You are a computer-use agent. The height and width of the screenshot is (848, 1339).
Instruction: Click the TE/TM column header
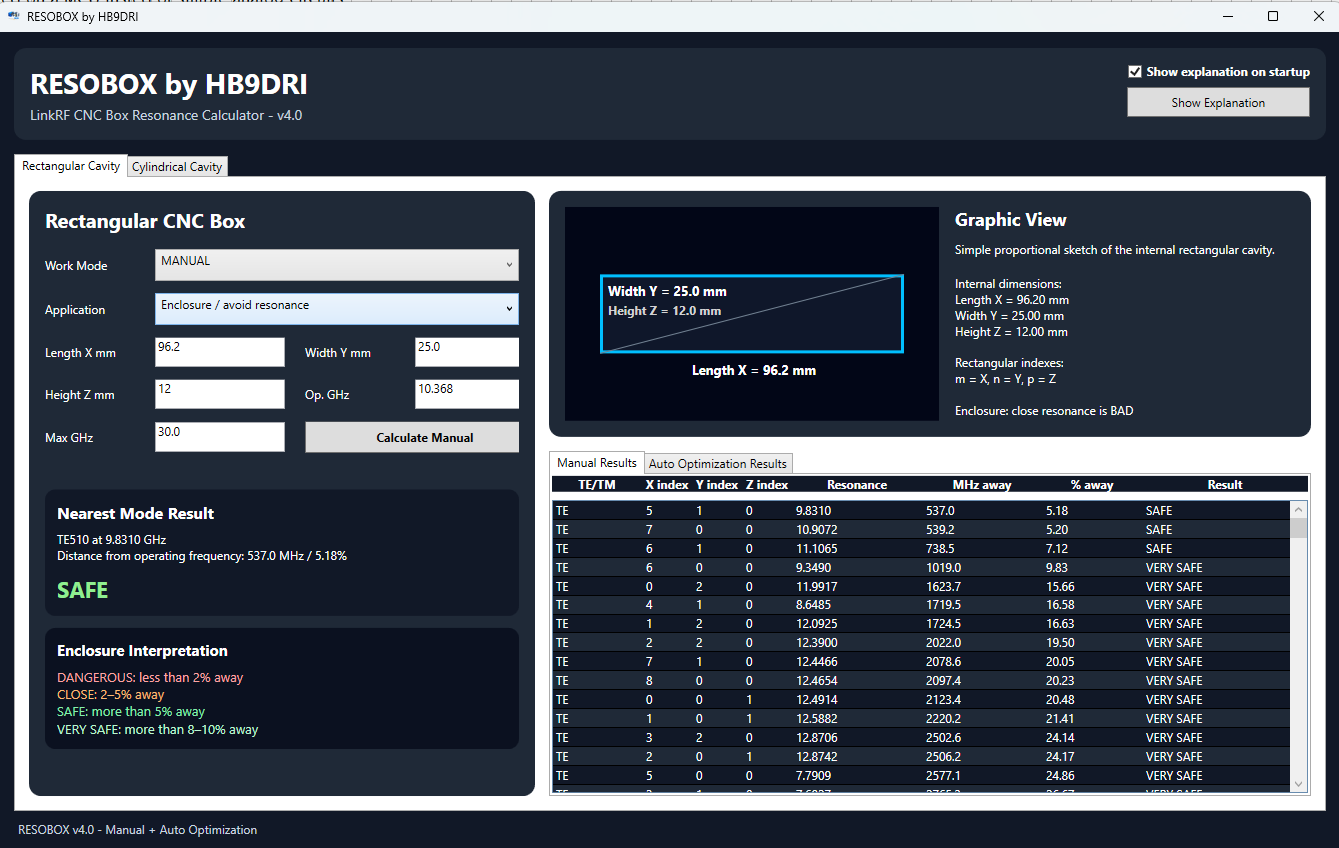point(597,485)
